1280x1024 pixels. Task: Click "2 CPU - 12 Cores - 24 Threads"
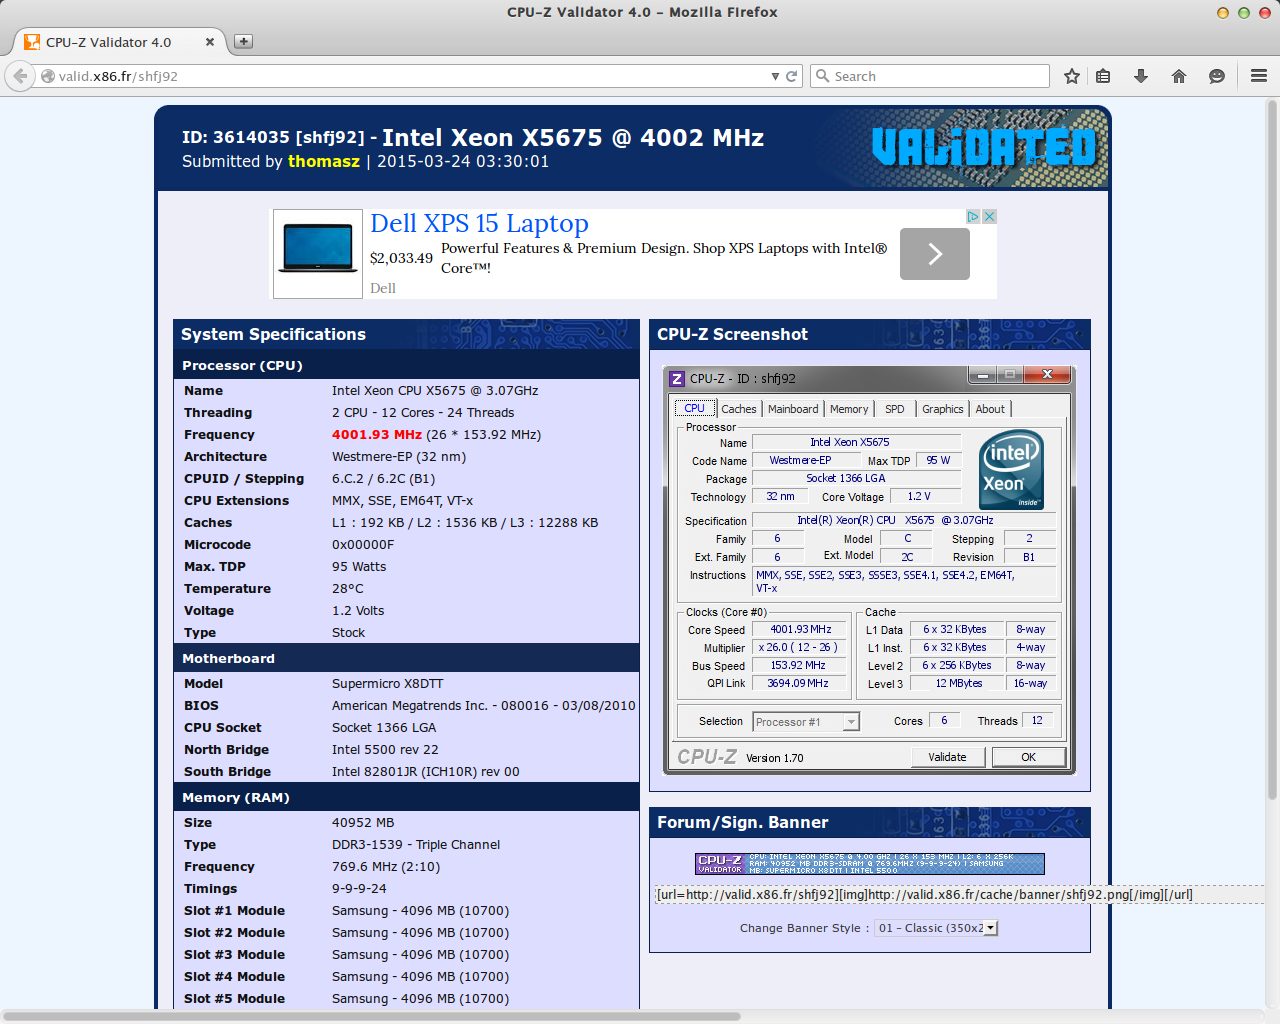[x=423, y=413]
